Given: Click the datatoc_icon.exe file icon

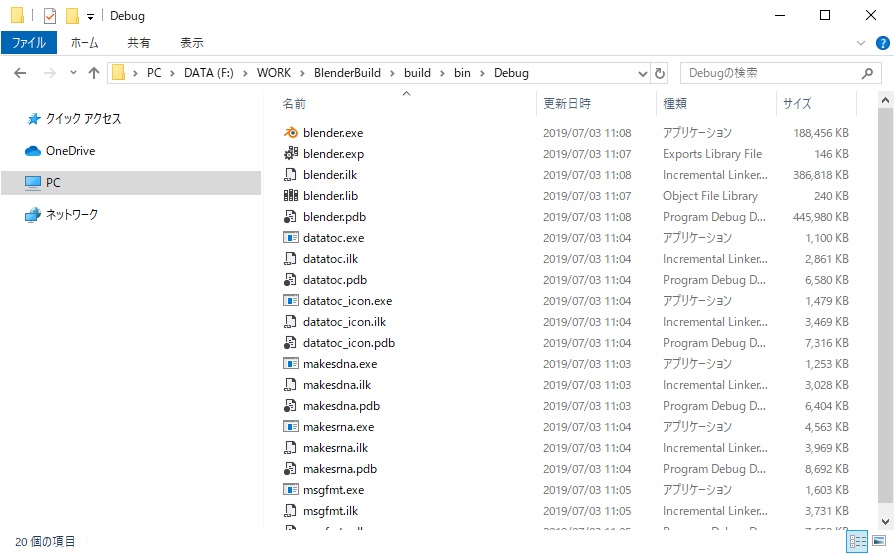Looking at the screenshot, I should [x=291, y=301].
